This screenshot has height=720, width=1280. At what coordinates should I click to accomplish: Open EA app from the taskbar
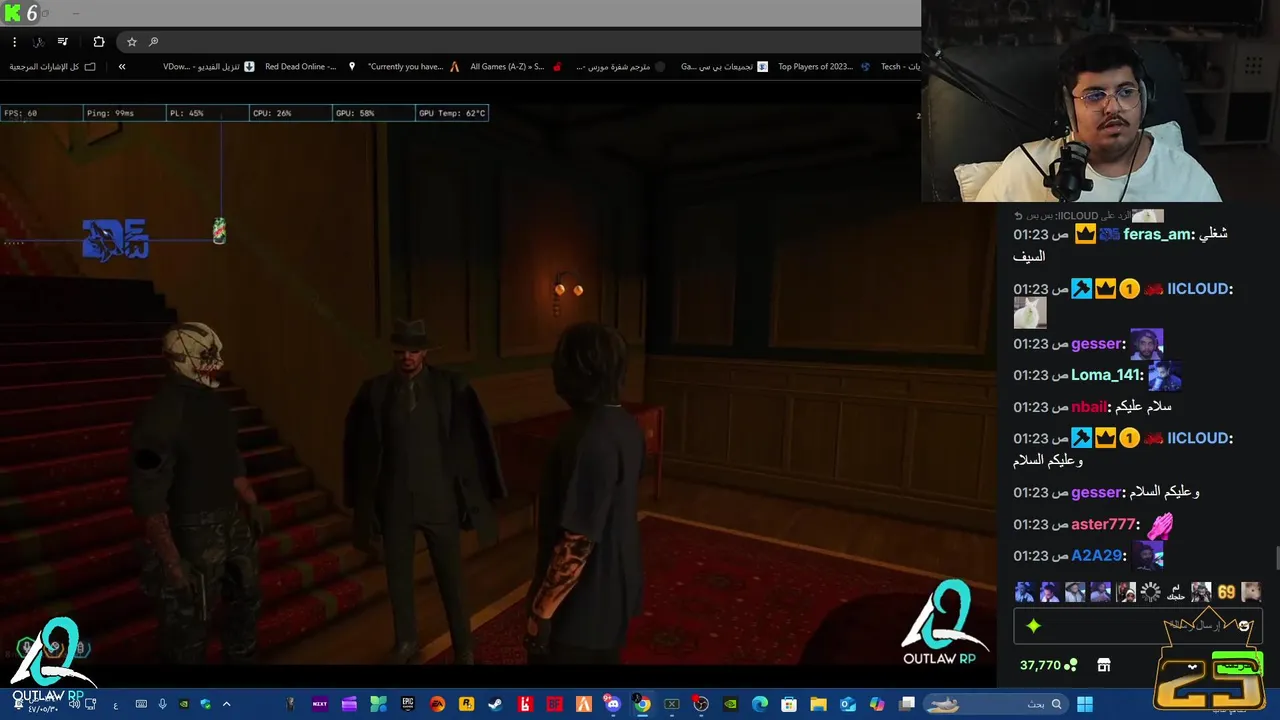click(x=437, y=704)
